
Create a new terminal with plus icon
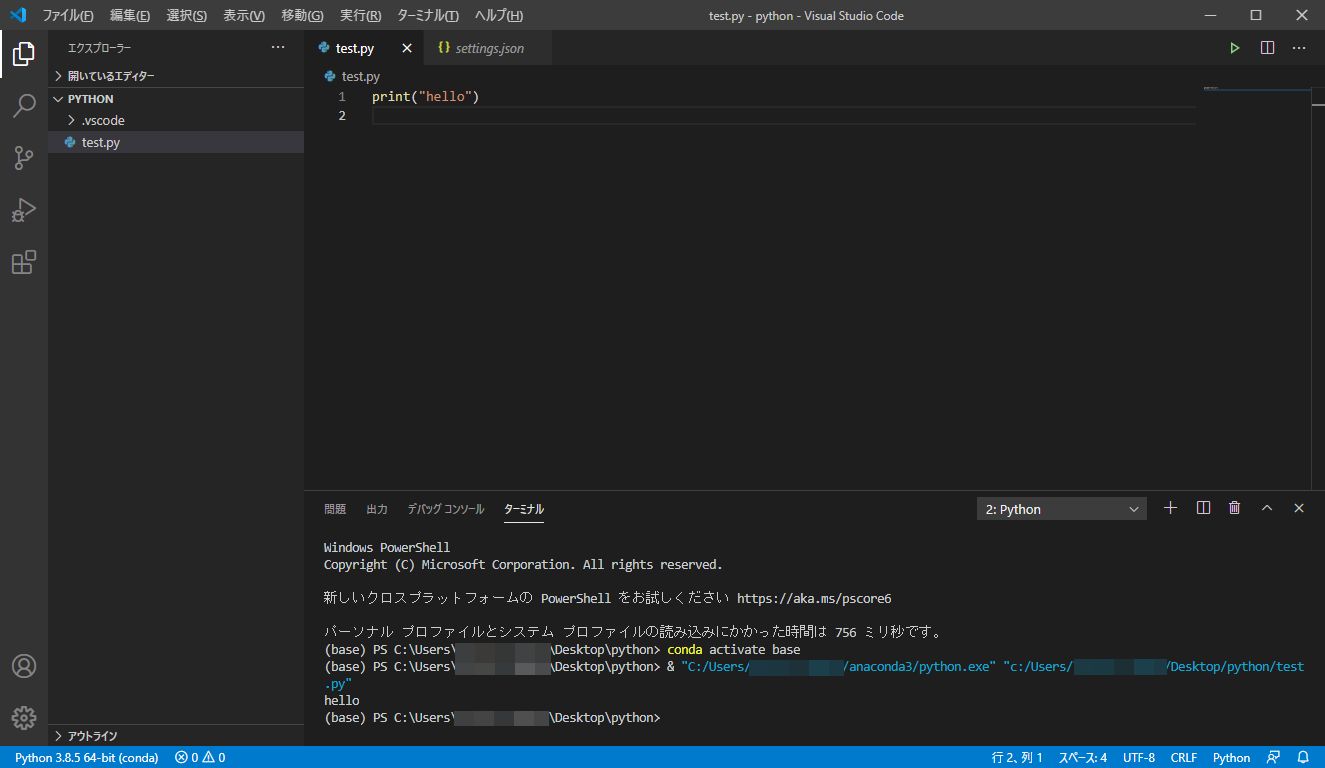[x=1171, y=508]
